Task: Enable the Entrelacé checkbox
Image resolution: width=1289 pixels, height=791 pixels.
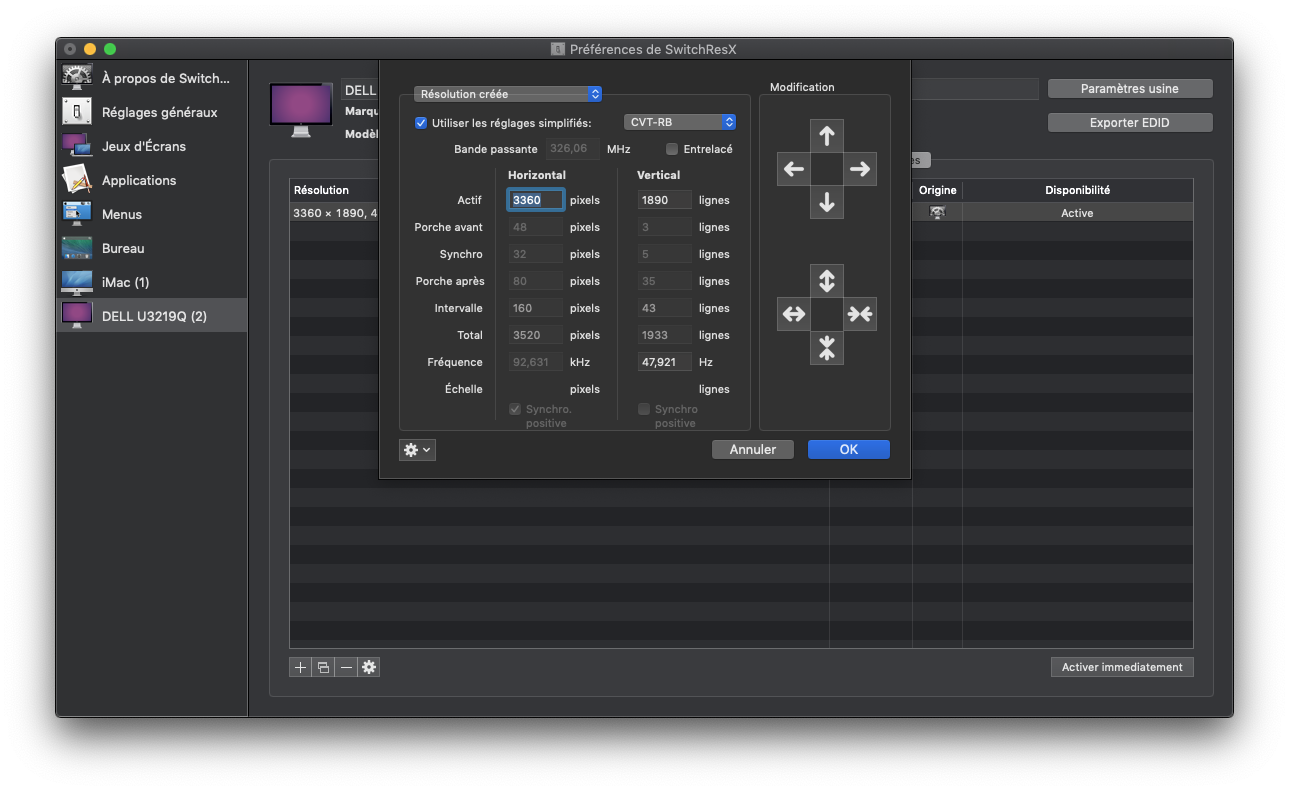Action: 672,149
